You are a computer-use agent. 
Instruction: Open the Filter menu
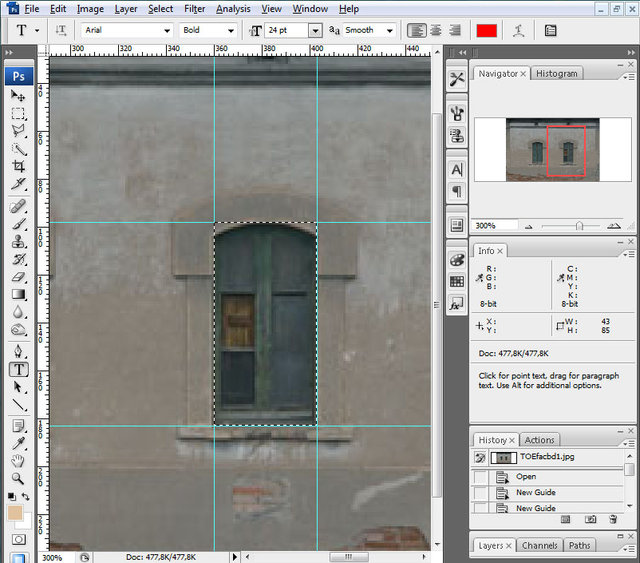194,9
